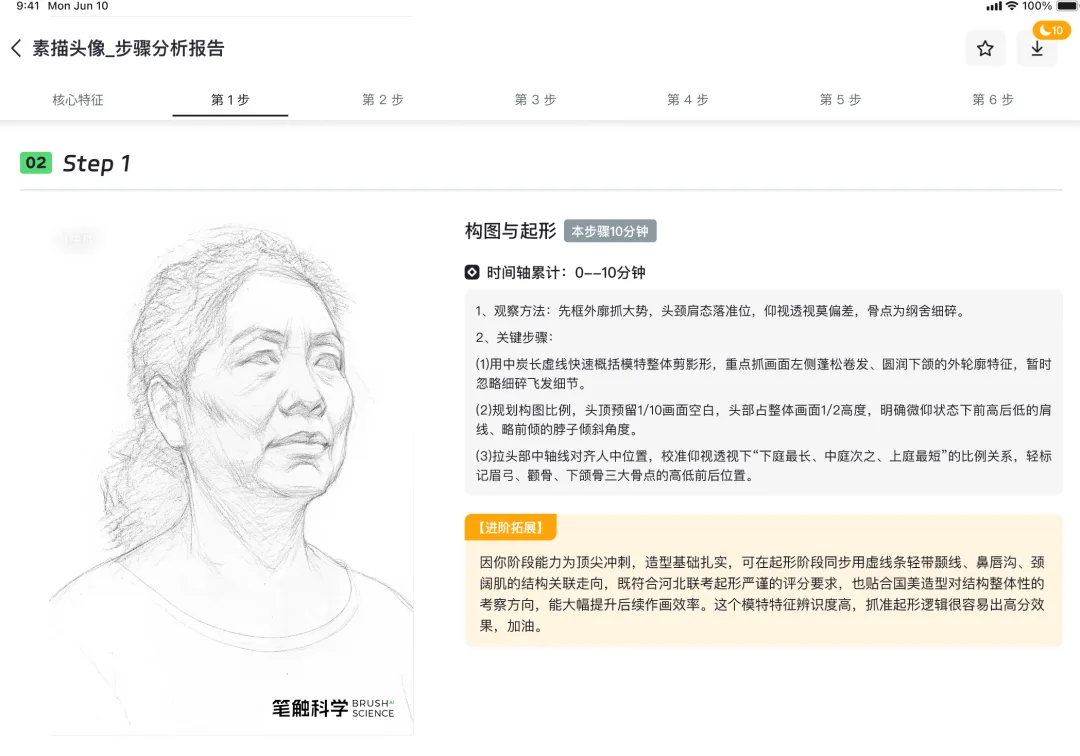Tap the 本步骤10分钟 duration tag
Viewport: 1080px width, 756px height.
[x=610, y=231]
